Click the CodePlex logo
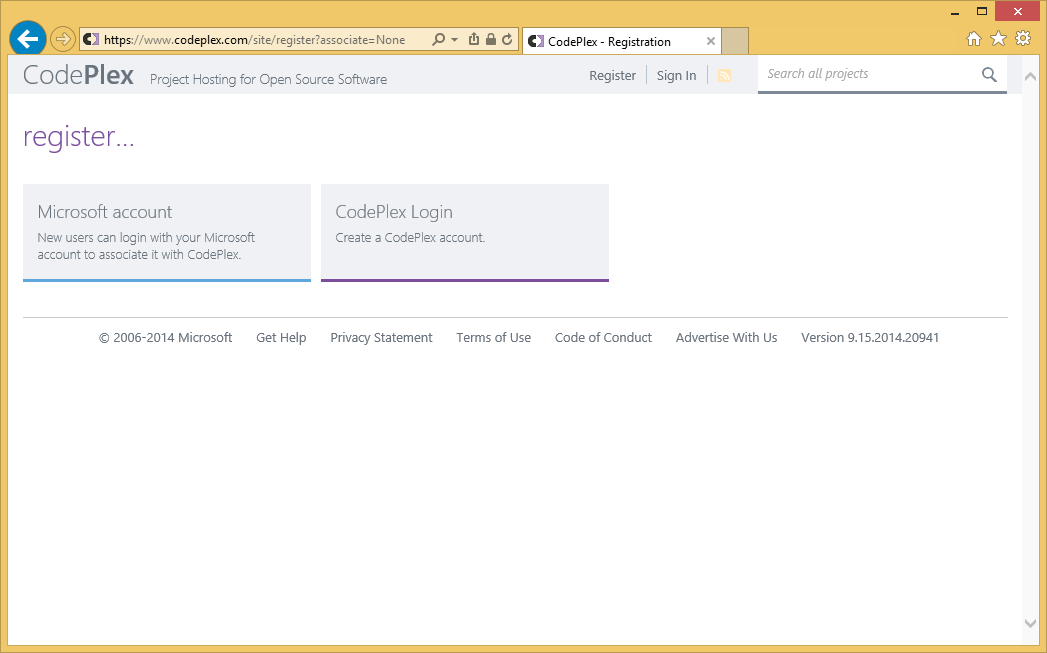This screenshot has height=653, width=1047. tap(78, 75)
